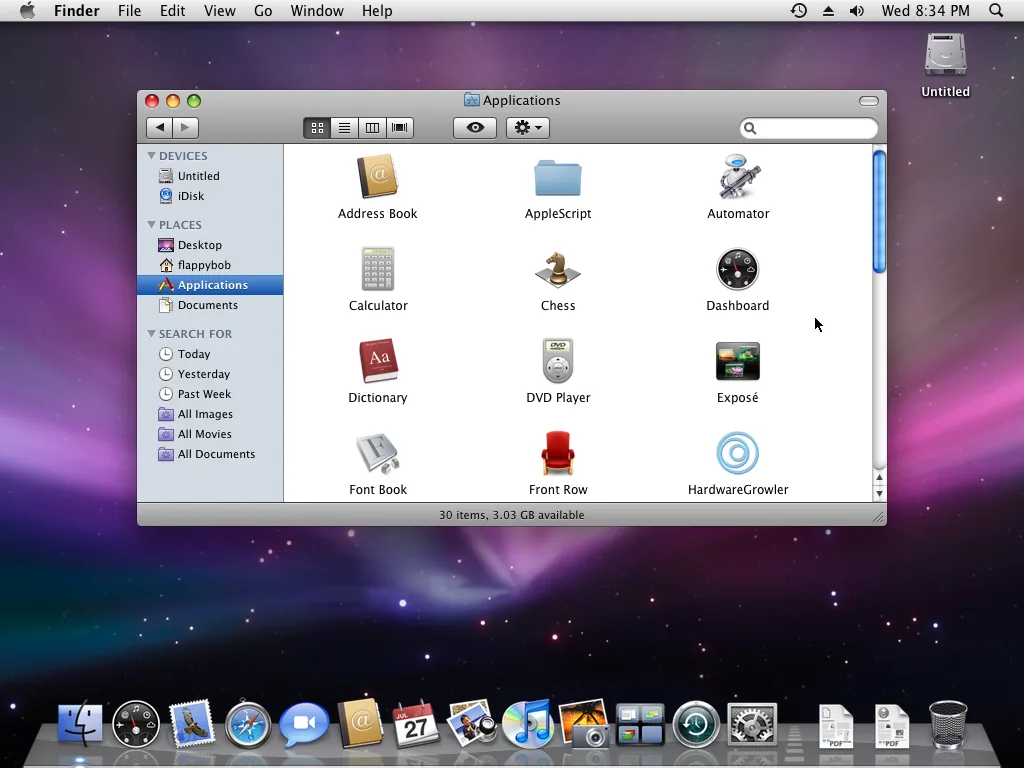
Task: Click the Finder icon in the Dock
Action: pos(80,724)
